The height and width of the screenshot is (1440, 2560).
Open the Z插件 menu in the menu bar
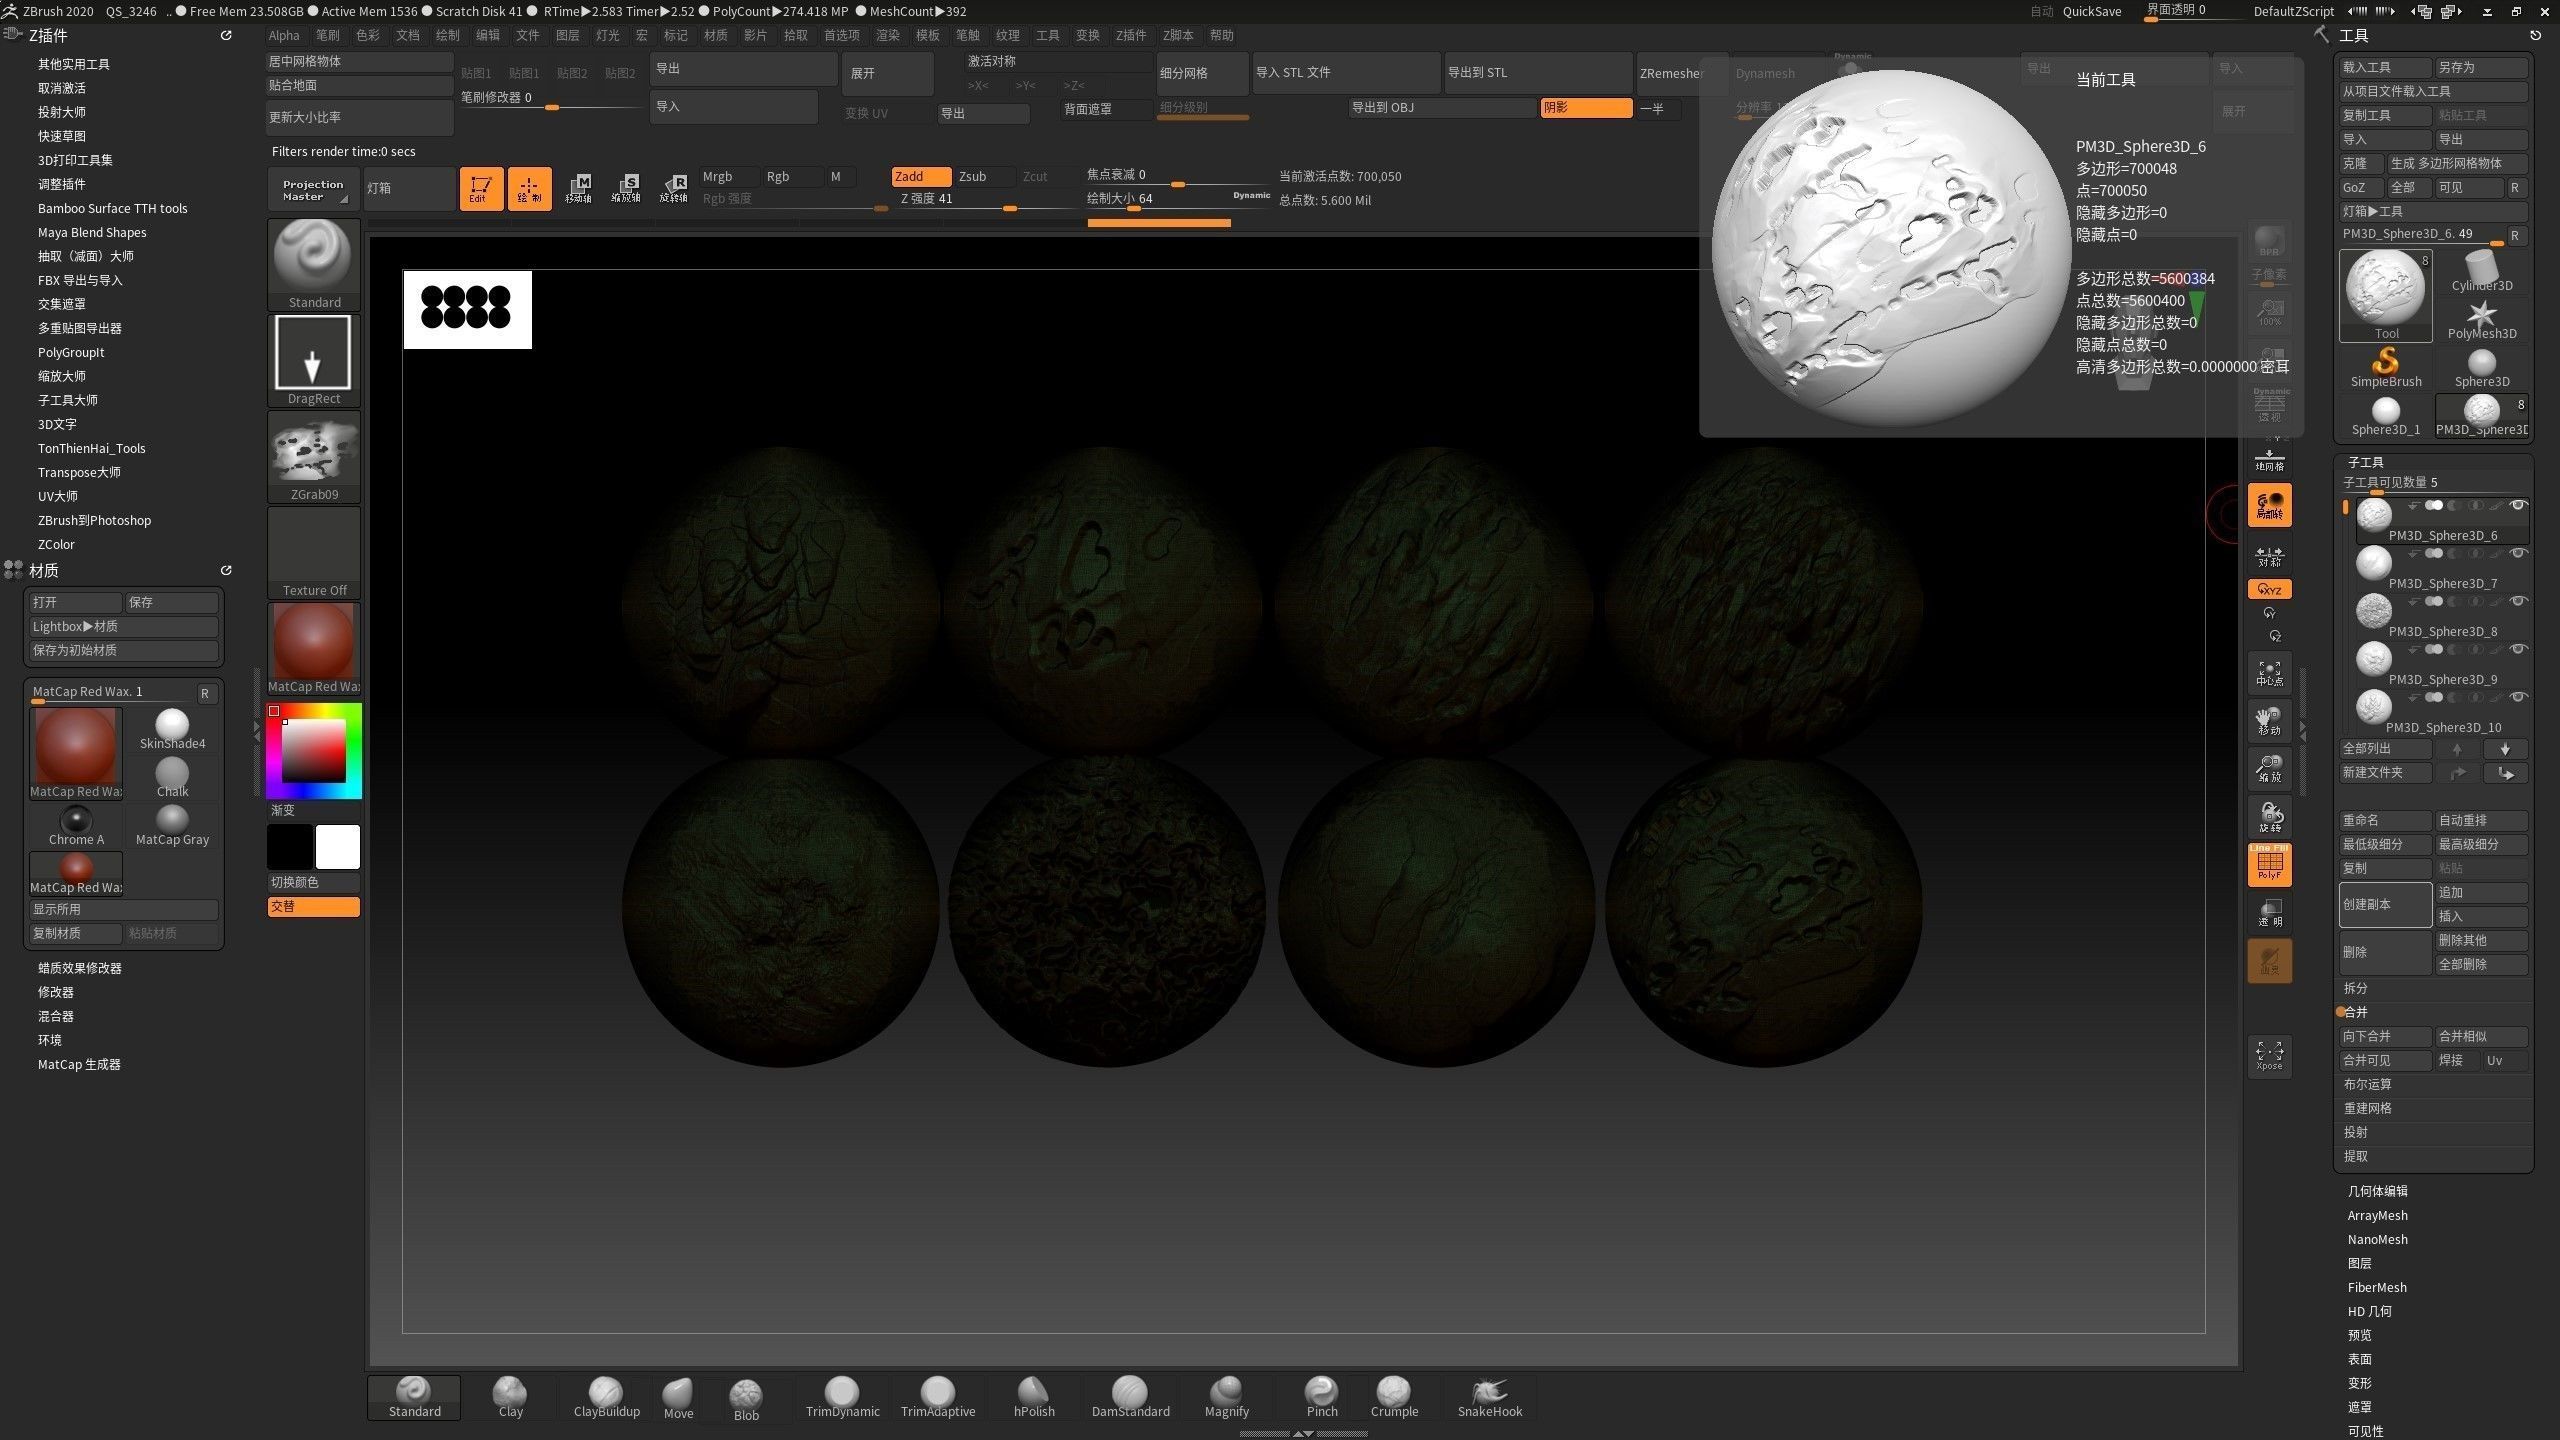(x=1131, y=35)
